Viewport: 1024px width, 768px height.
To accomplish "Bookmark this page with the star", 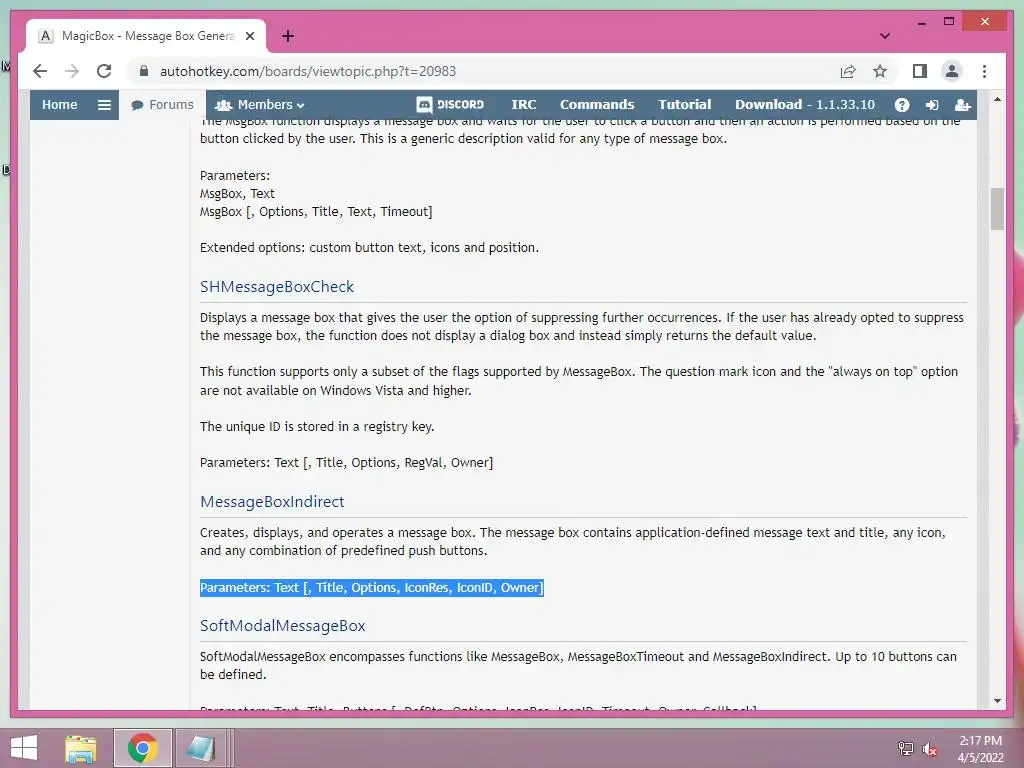I will [x=880, y=71].
